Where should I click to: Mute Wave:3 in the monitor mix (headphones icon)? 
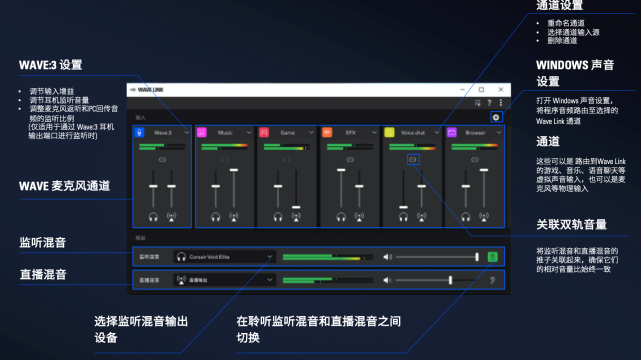pyautogui.click(x=153, y=217)
